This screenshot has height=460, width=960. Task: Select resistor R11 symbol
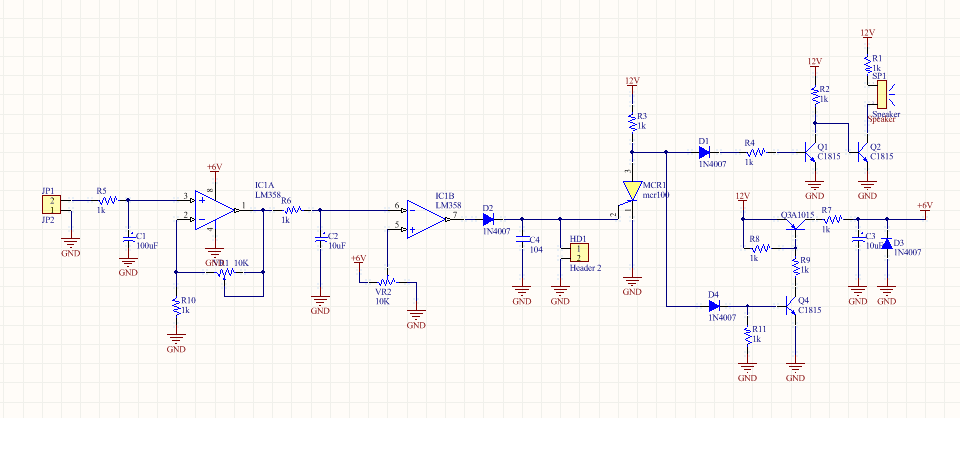click(748, 336)
